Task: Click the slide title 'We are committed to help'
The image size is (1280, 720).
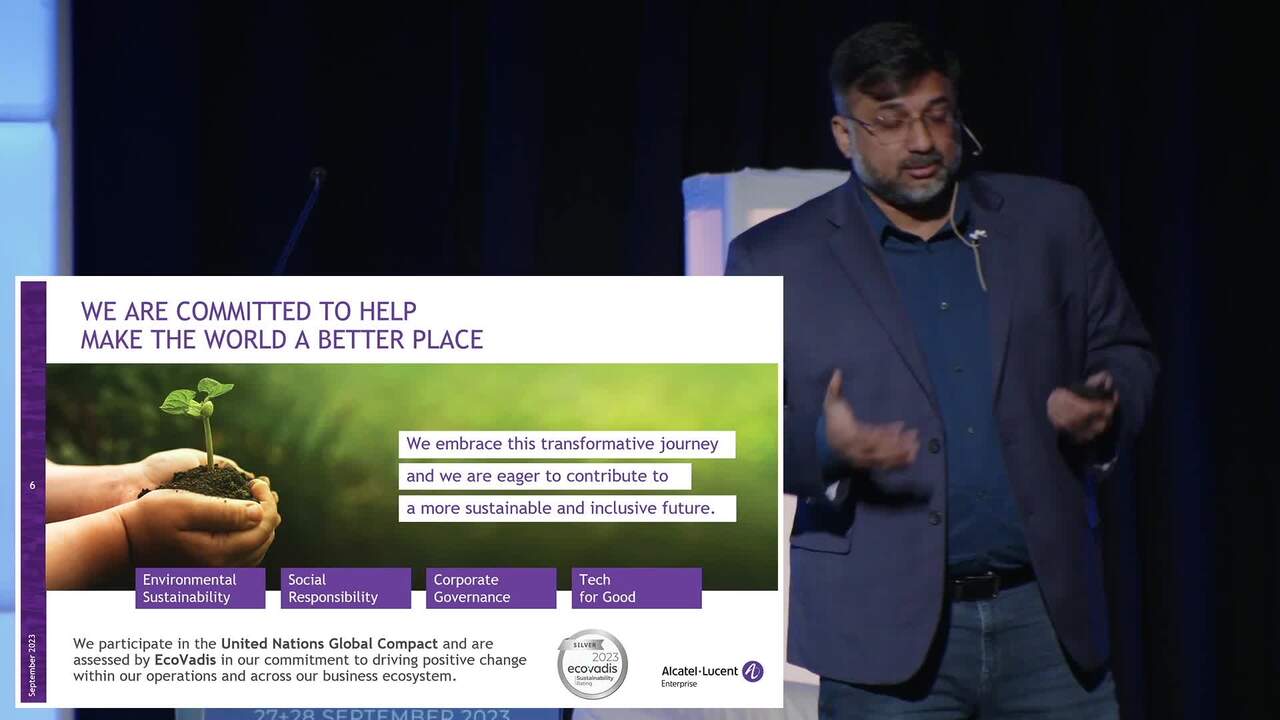Action: click(249, 311)
